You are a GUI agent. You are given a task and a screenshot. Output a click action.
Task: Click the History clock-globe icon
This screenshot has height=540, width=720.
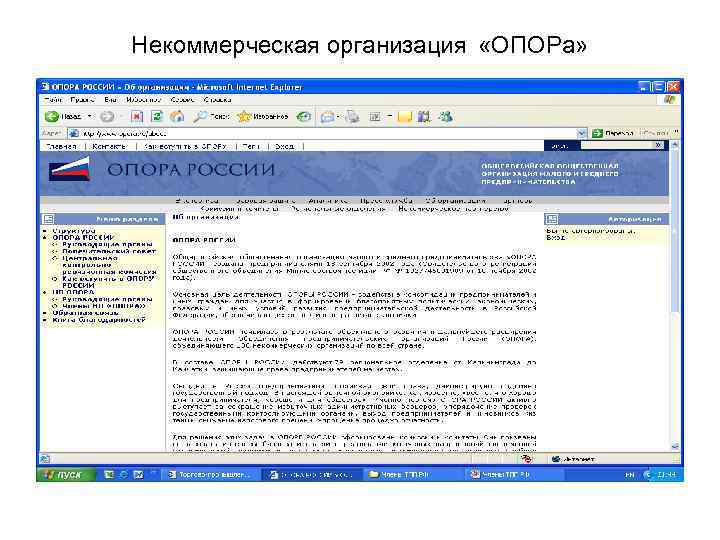(304, 117)
